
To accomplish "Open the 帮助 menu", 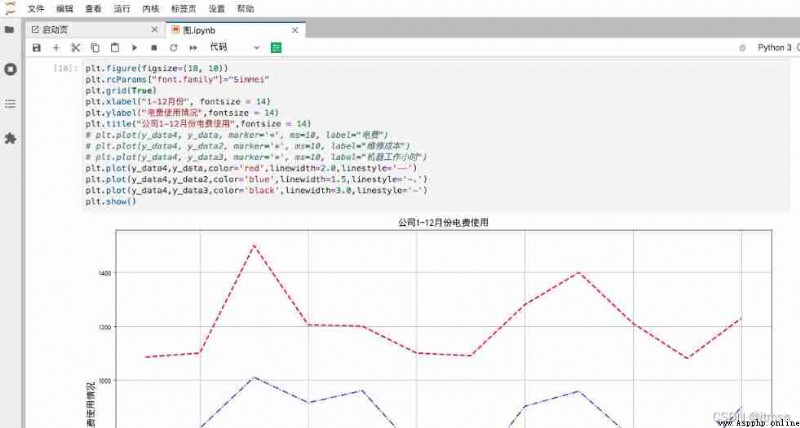I will 245,9.
